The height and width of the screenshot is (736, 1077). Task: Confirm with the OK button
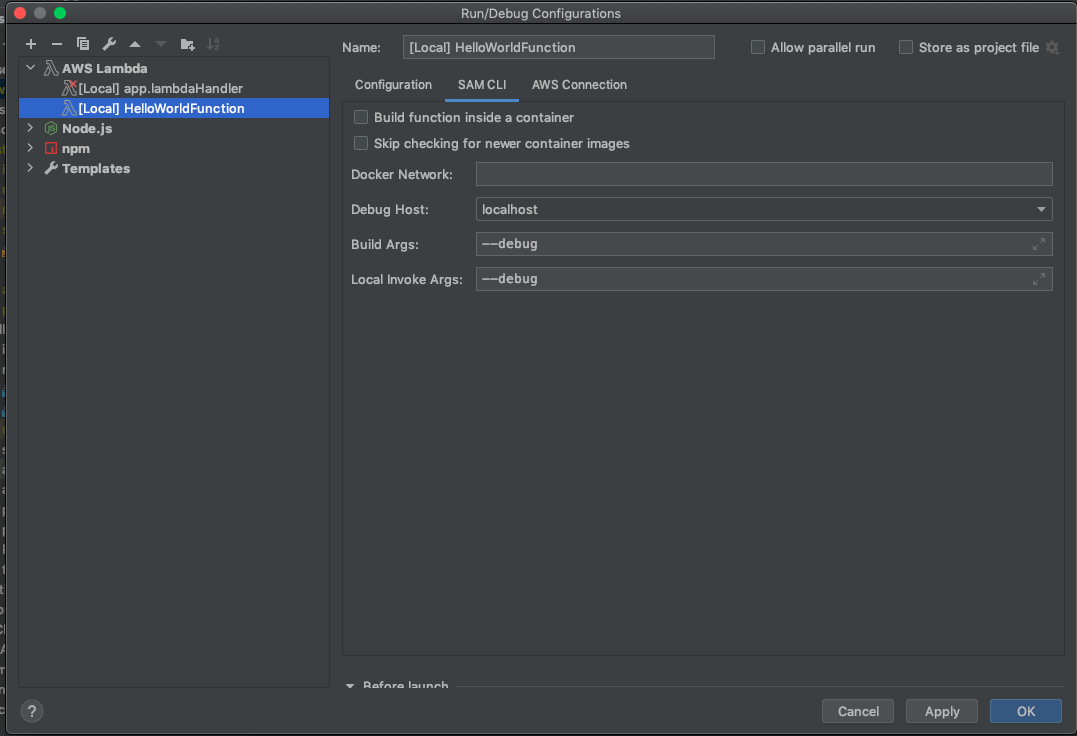tap(1025, 711)
